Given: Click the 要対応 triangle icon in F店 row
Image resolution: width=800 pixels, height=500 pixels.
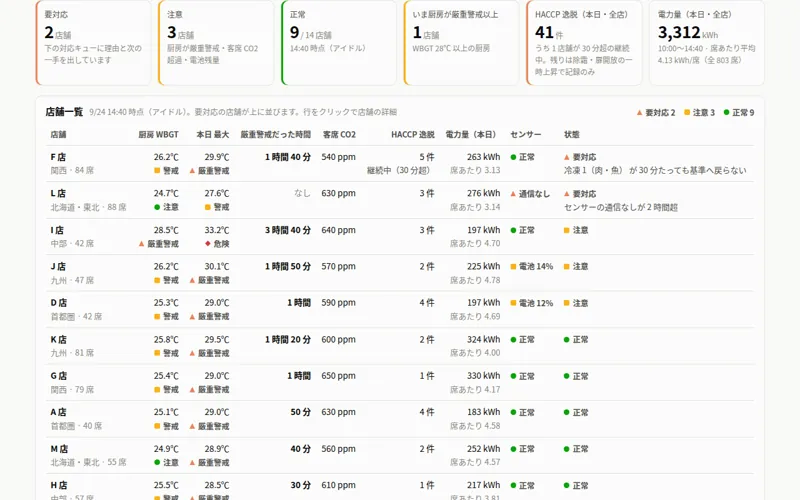Looking at the screenshot, I should (566, 157).
